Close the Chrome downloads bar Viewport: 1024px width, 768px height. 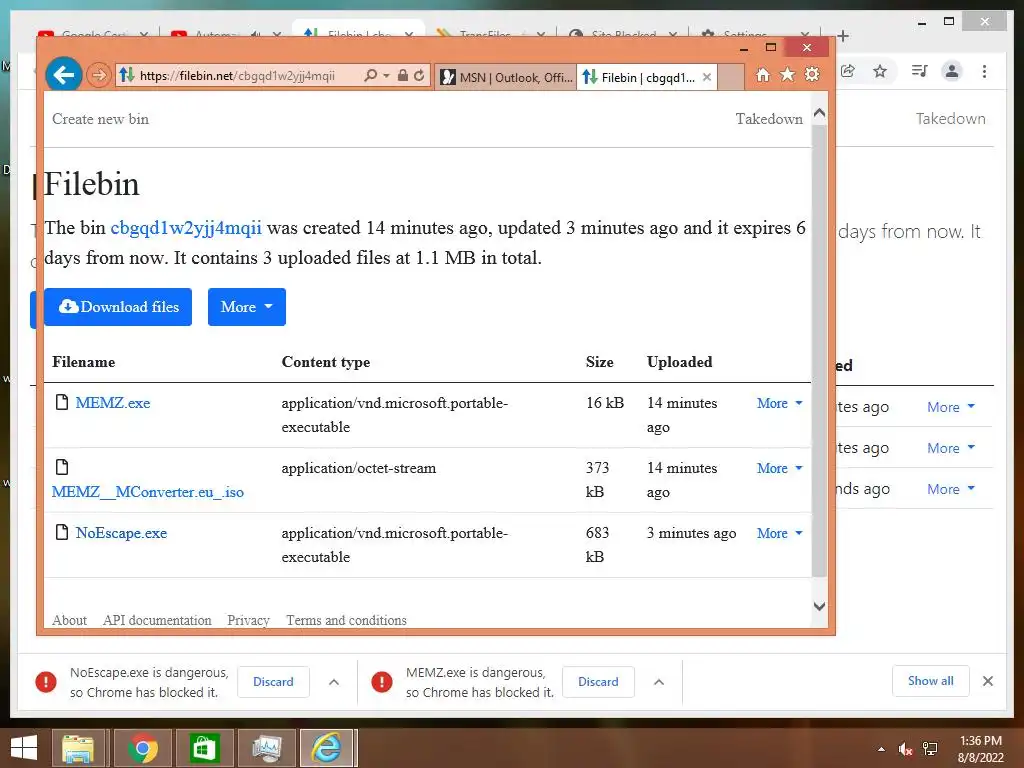click(988, 681)
